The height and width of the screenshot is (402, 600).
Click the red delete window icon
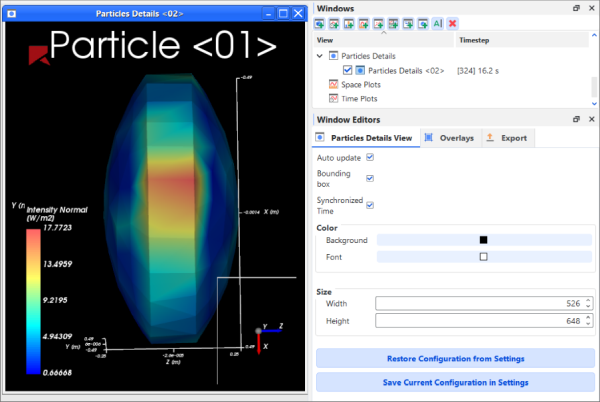coord(453,23)
